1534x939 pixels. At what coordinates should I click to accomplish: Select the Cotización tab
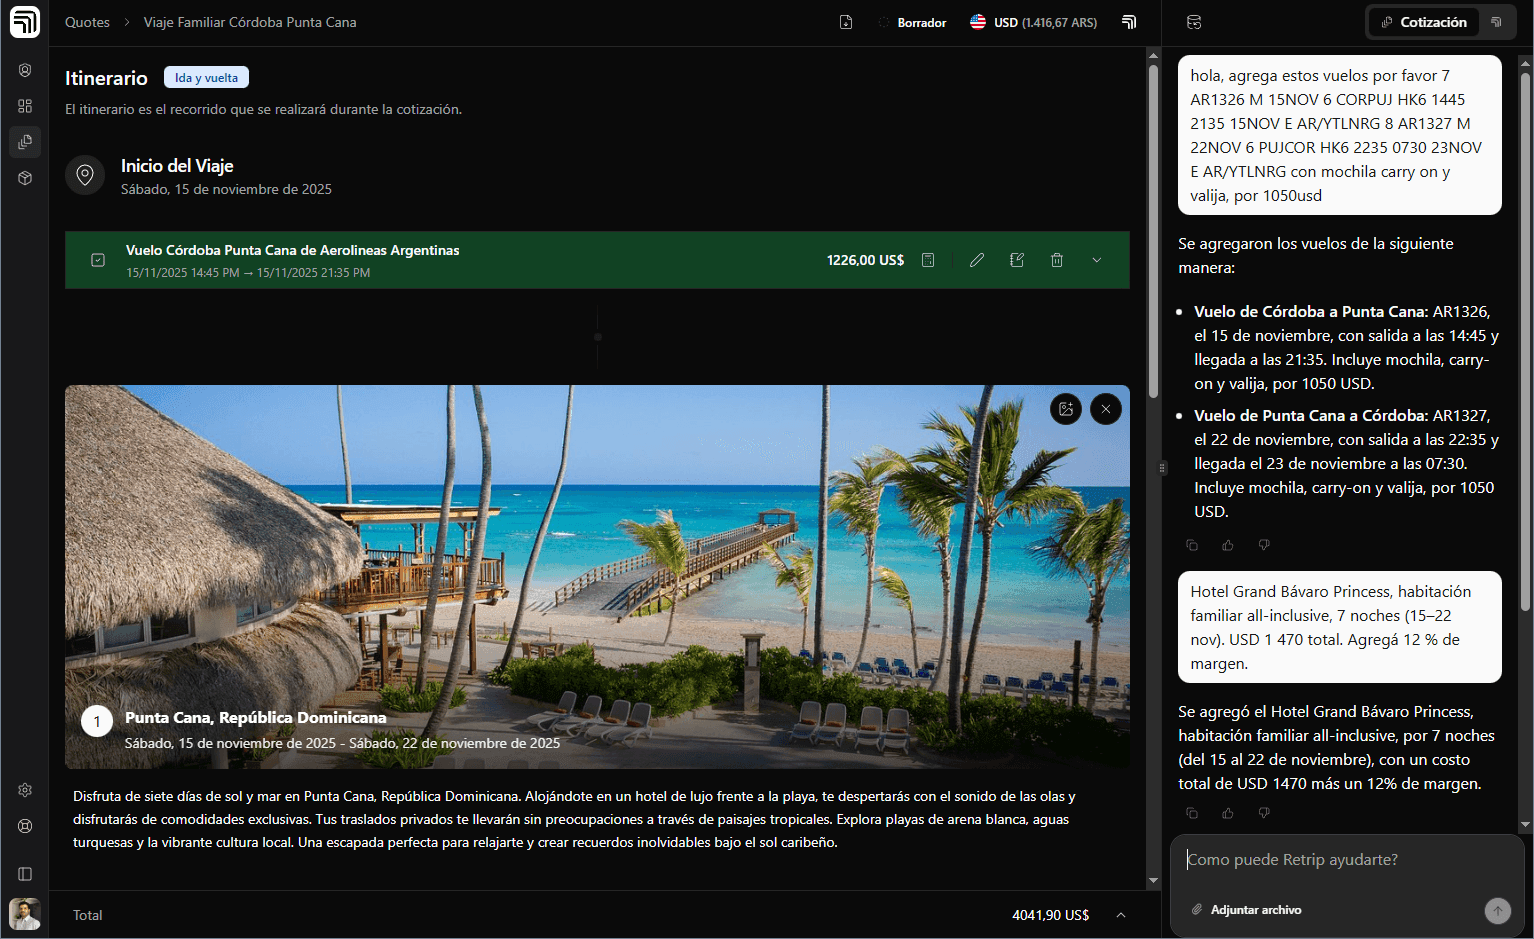pos(1423,22)
